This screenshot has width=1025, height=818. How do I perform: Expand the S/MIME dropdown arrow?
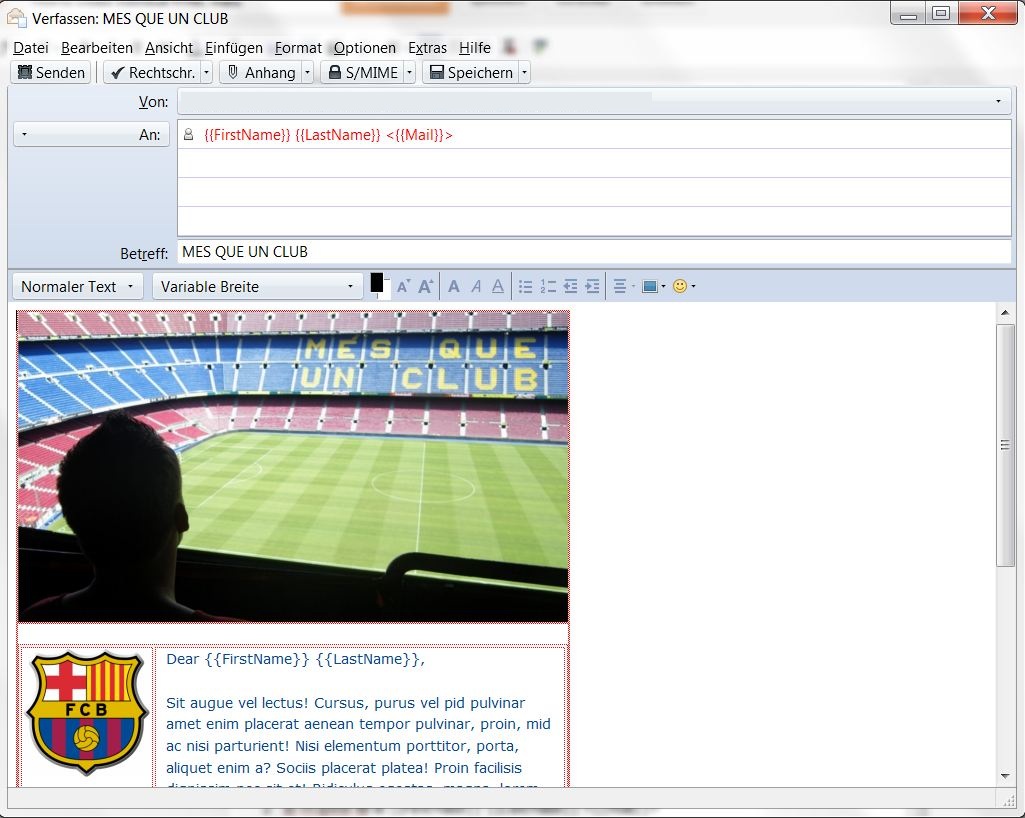[409, 73]
